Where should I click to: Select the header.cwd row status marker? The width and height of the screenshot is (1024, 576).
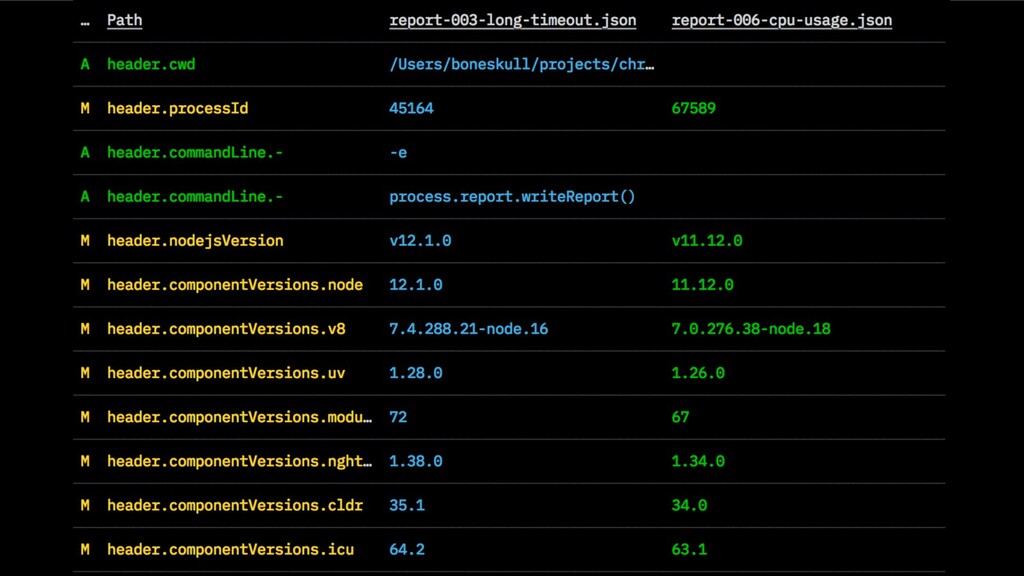[85, 64]
